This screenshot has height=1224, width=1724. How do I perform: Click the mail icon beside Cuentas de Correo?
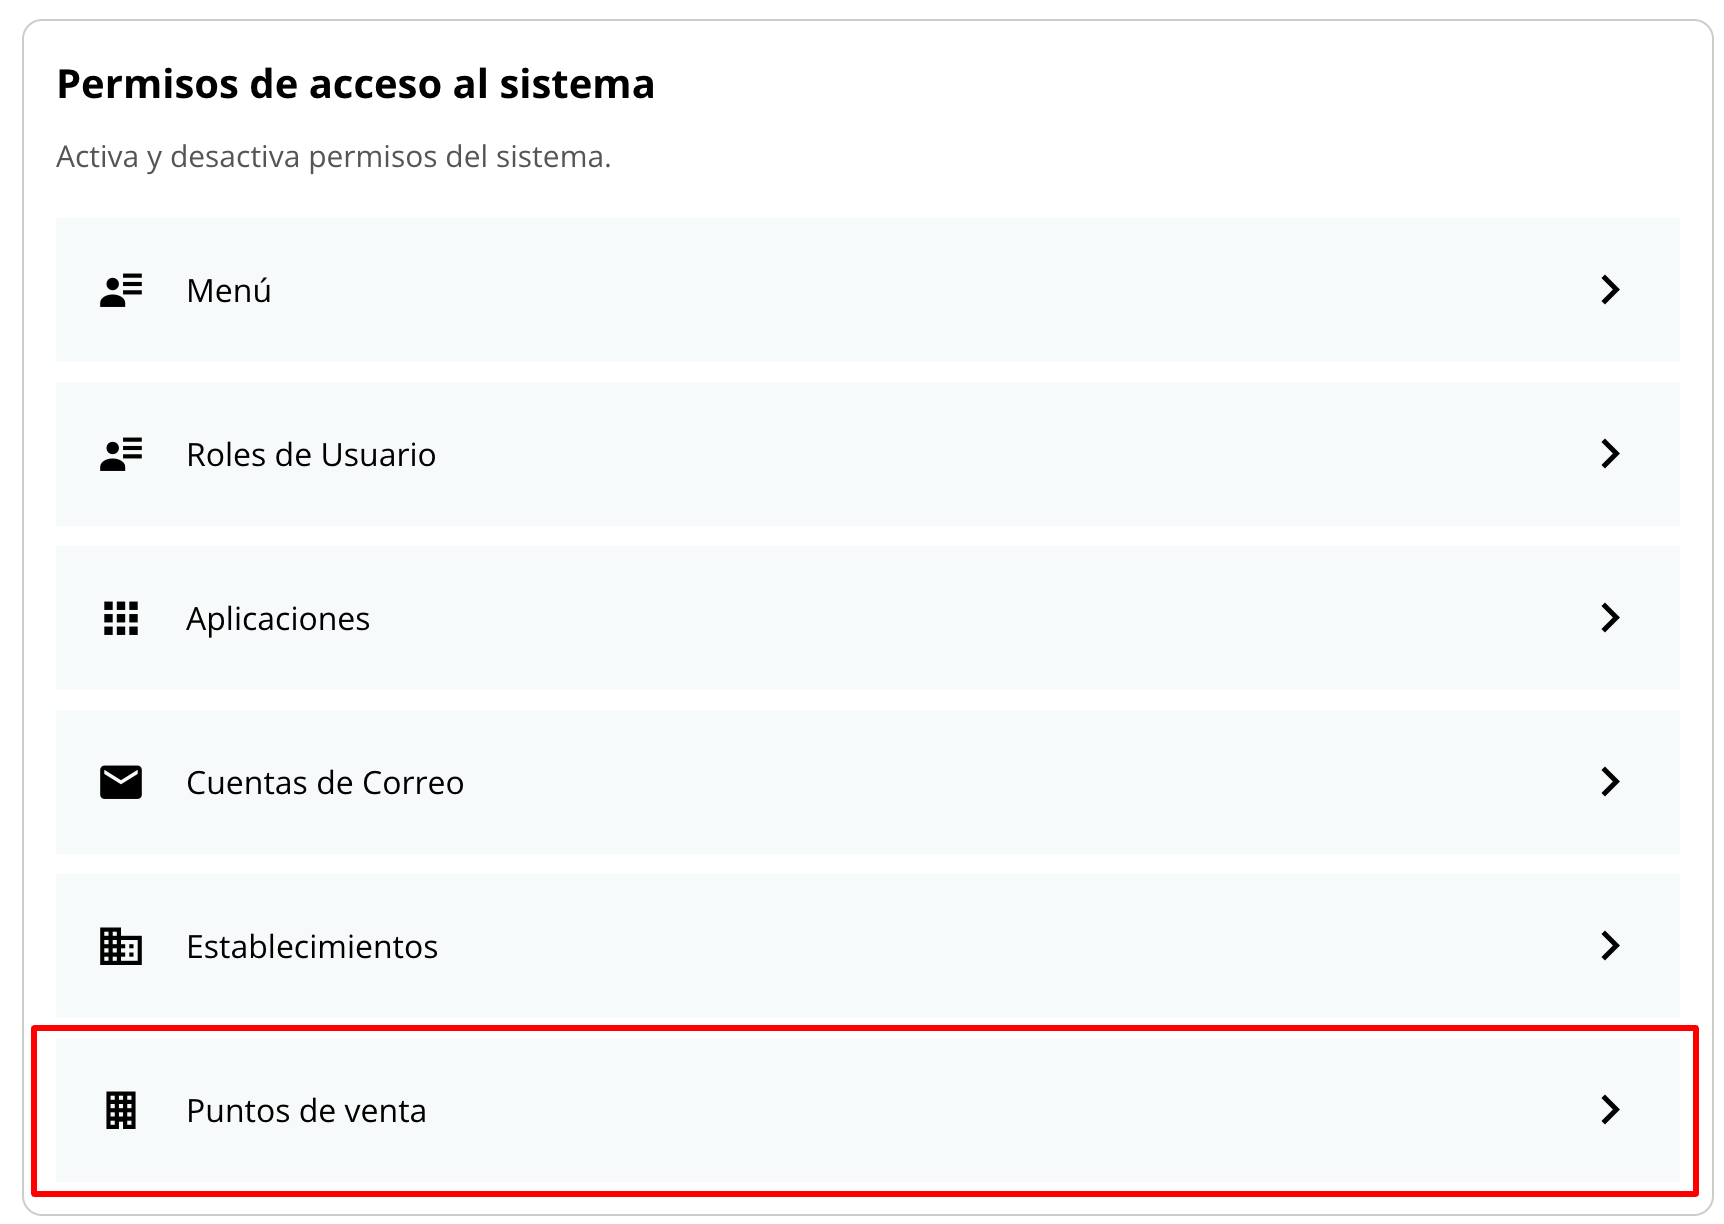click(120, 782)
